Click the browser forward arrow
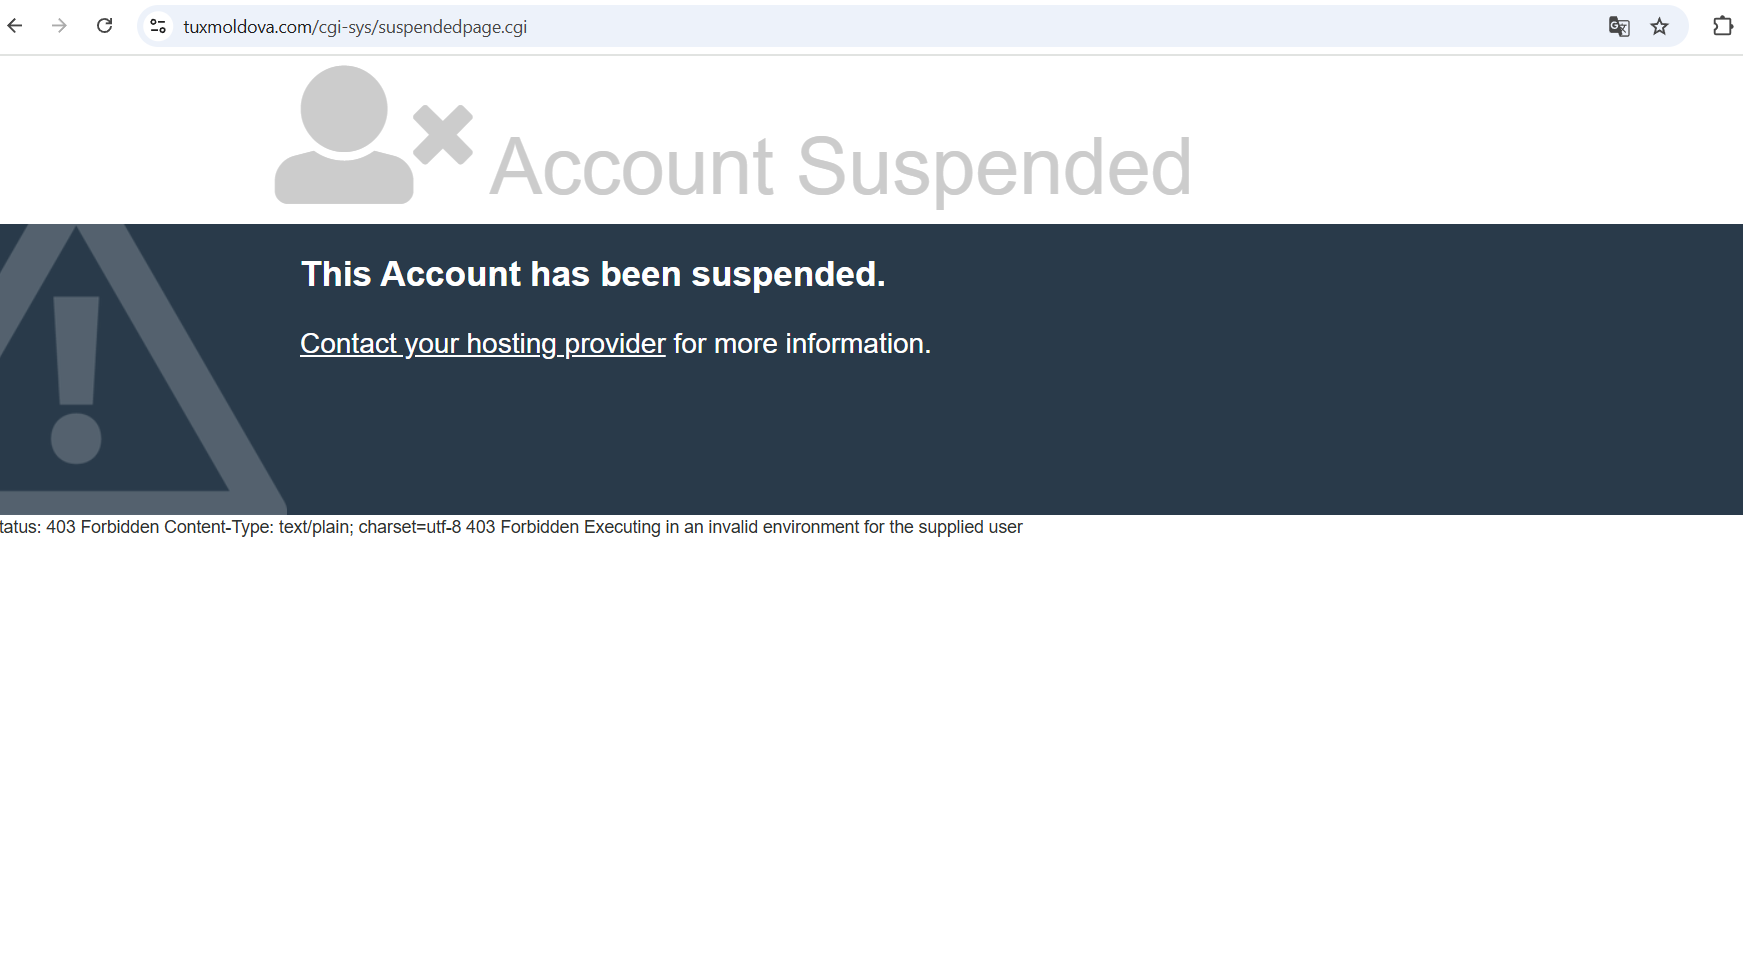The image size is (1743, 971). [x=59, y=26]
